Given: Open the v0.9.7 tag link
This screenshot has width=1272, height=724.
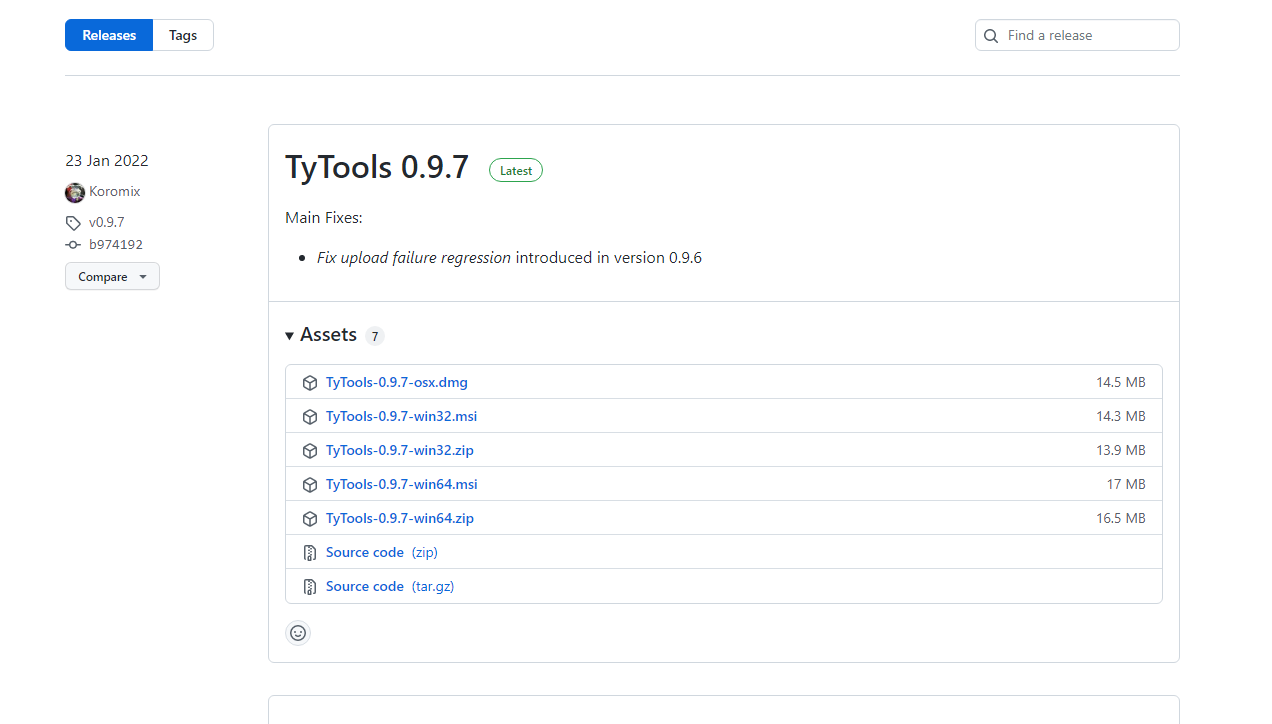Looking at the screenshot, I should tap(107, 222).
